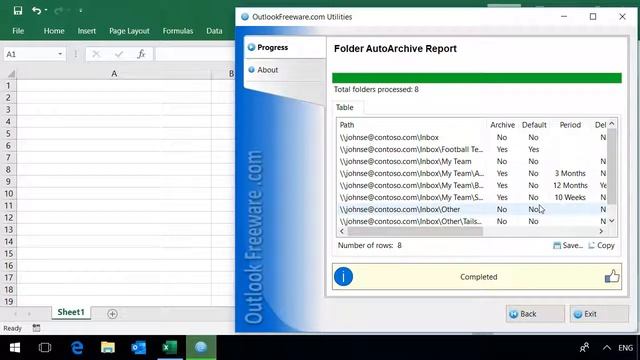Click the Copy report button
The height and width of the screenshot is (360, 640).
click(x=602, y=245)
